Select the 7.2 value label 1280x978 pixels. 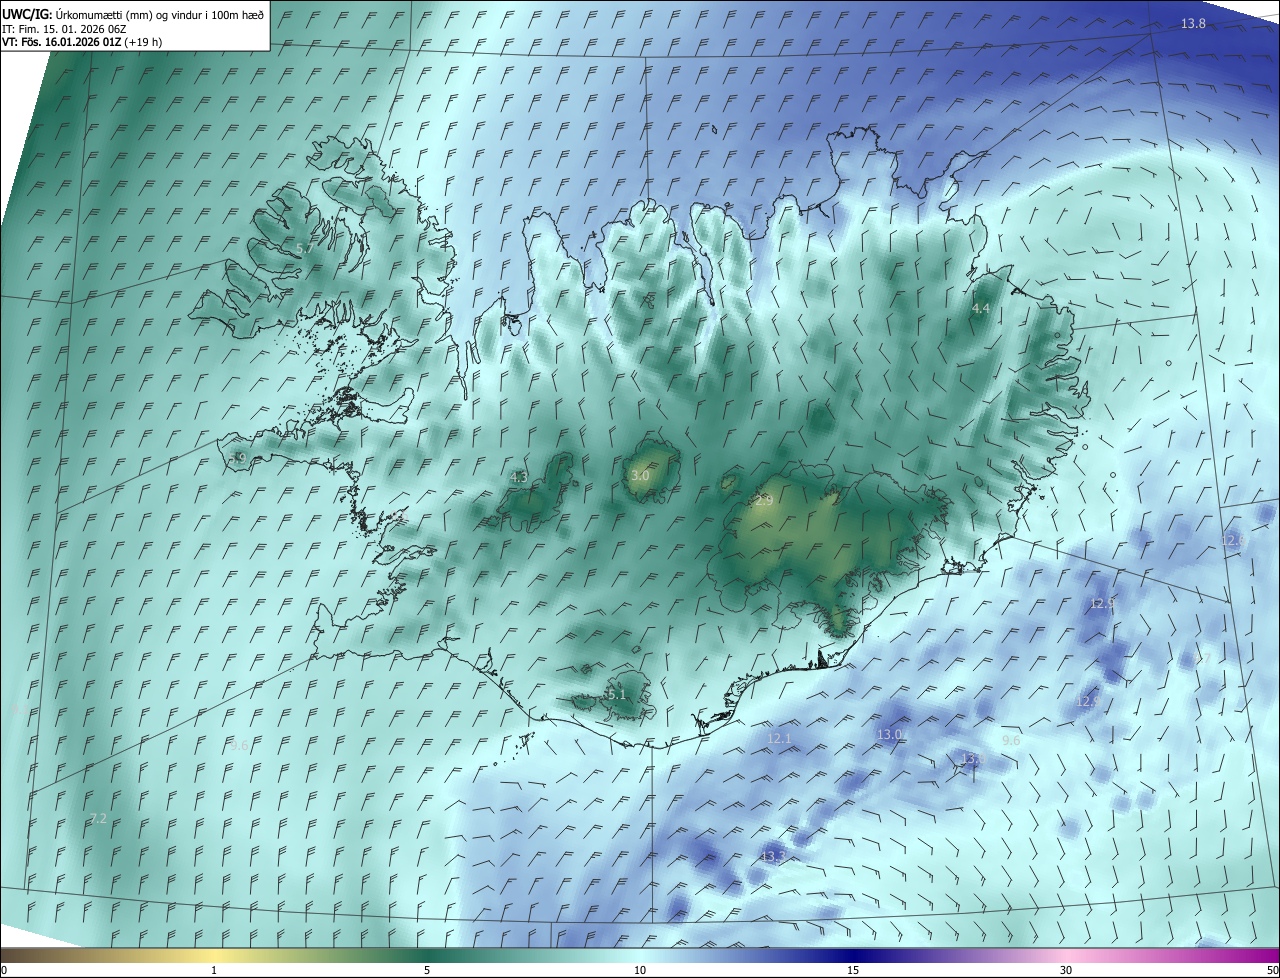[97, 819]
